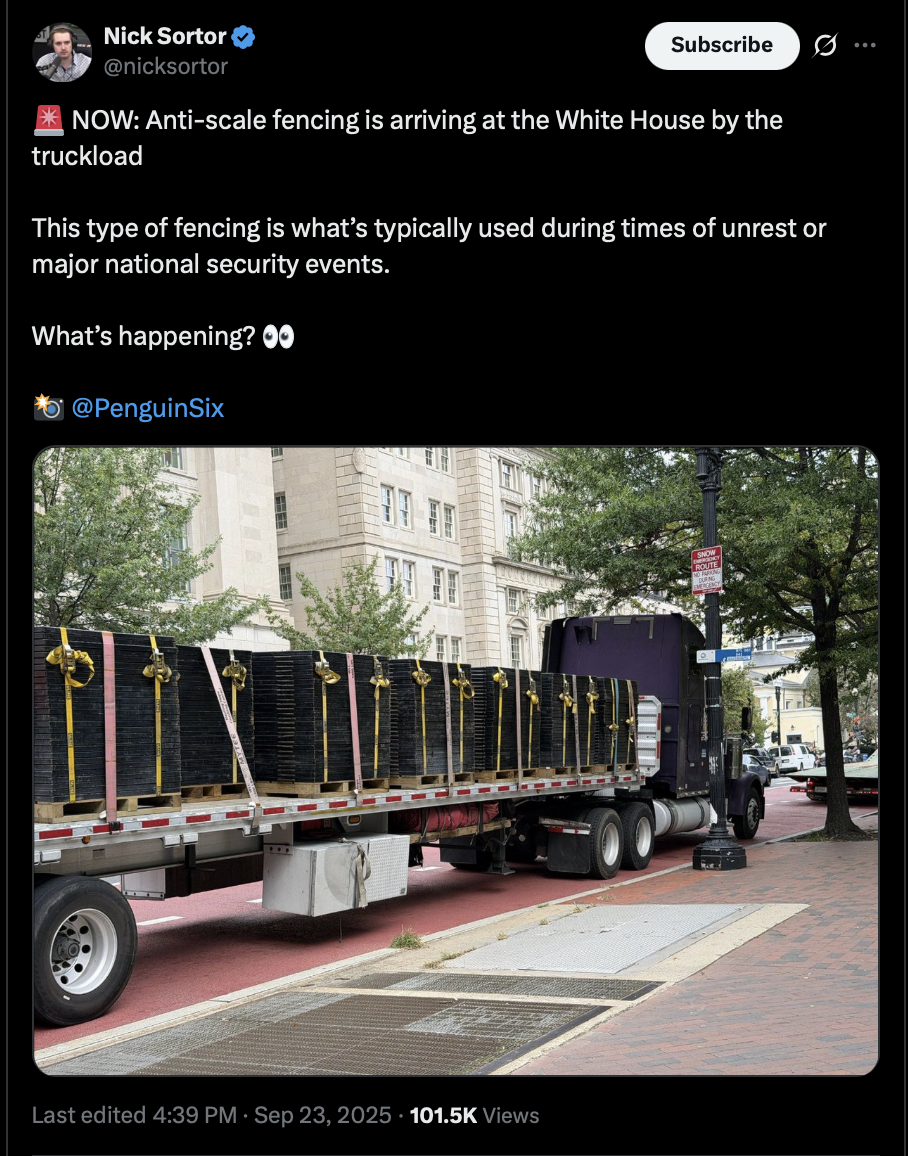Click the What's happening? text line

tap(143, 336)
